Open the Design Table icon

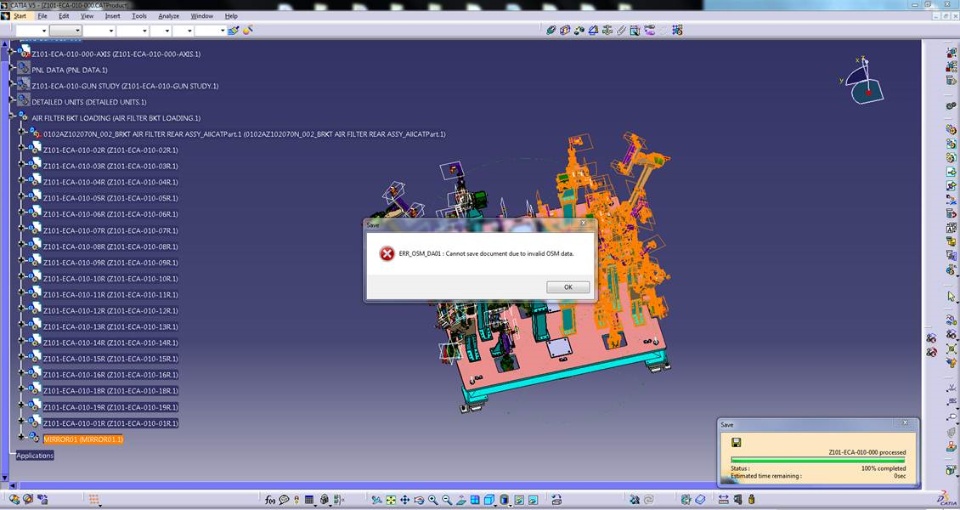coord(309,500)
